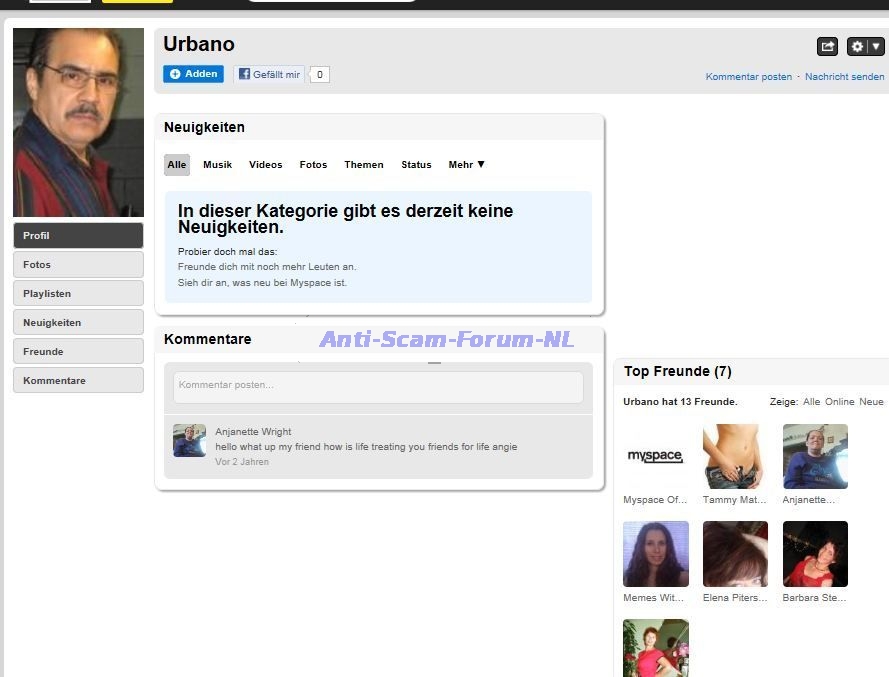The width and height of the screenshot is (889, 677).
Task: Switch to the Musik news tab
Action: pyautogui.click(x=217, y=165)
